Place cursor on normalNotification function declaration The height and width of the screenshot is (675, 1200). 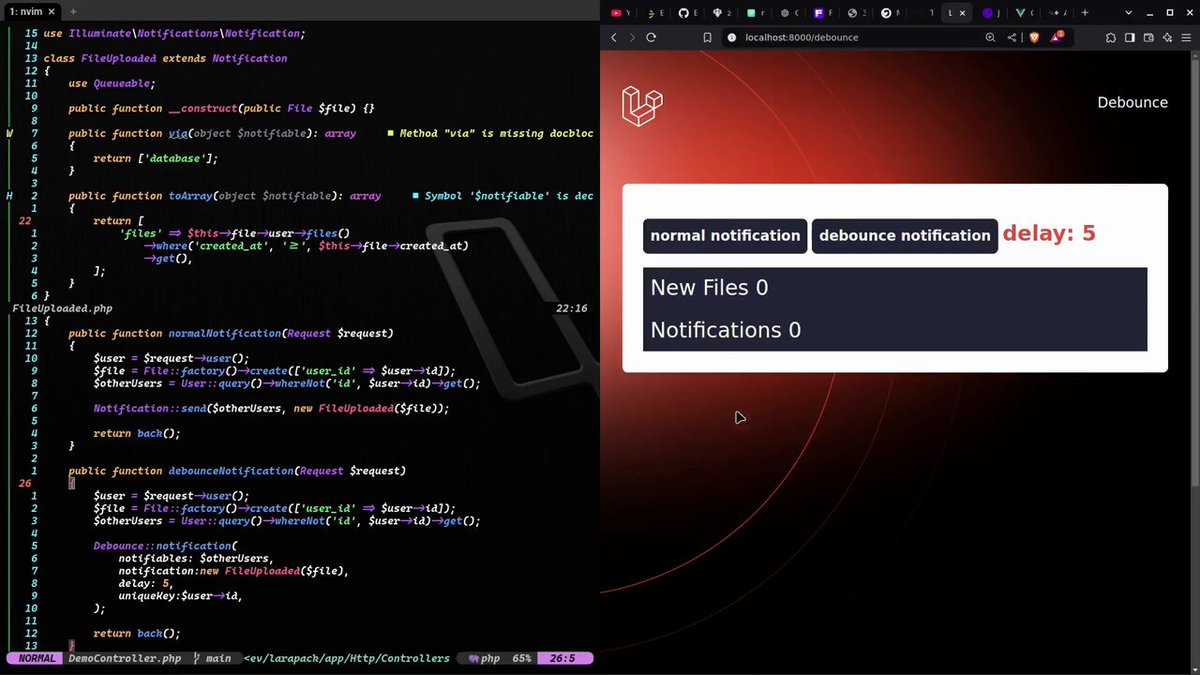click(230, 334)
